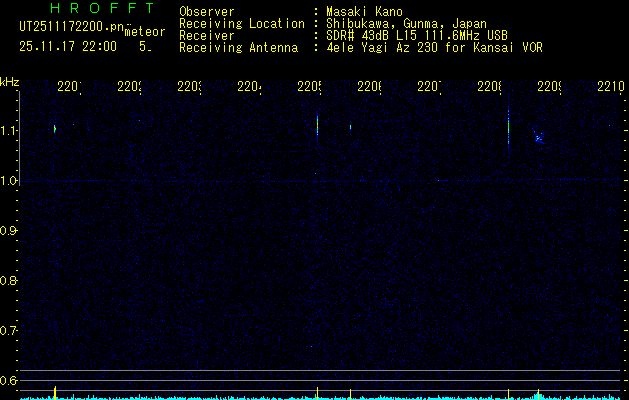Click the strong meteor echo at 2205
Image resolution: width=629 pixels, height=400 pixels.
point(317,126)
